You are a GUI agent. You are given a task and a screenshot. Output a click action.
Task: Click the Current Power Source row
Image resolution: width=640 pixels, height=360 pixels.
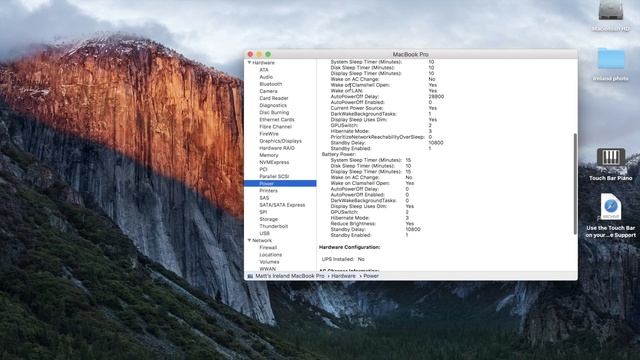coord(384,108)
